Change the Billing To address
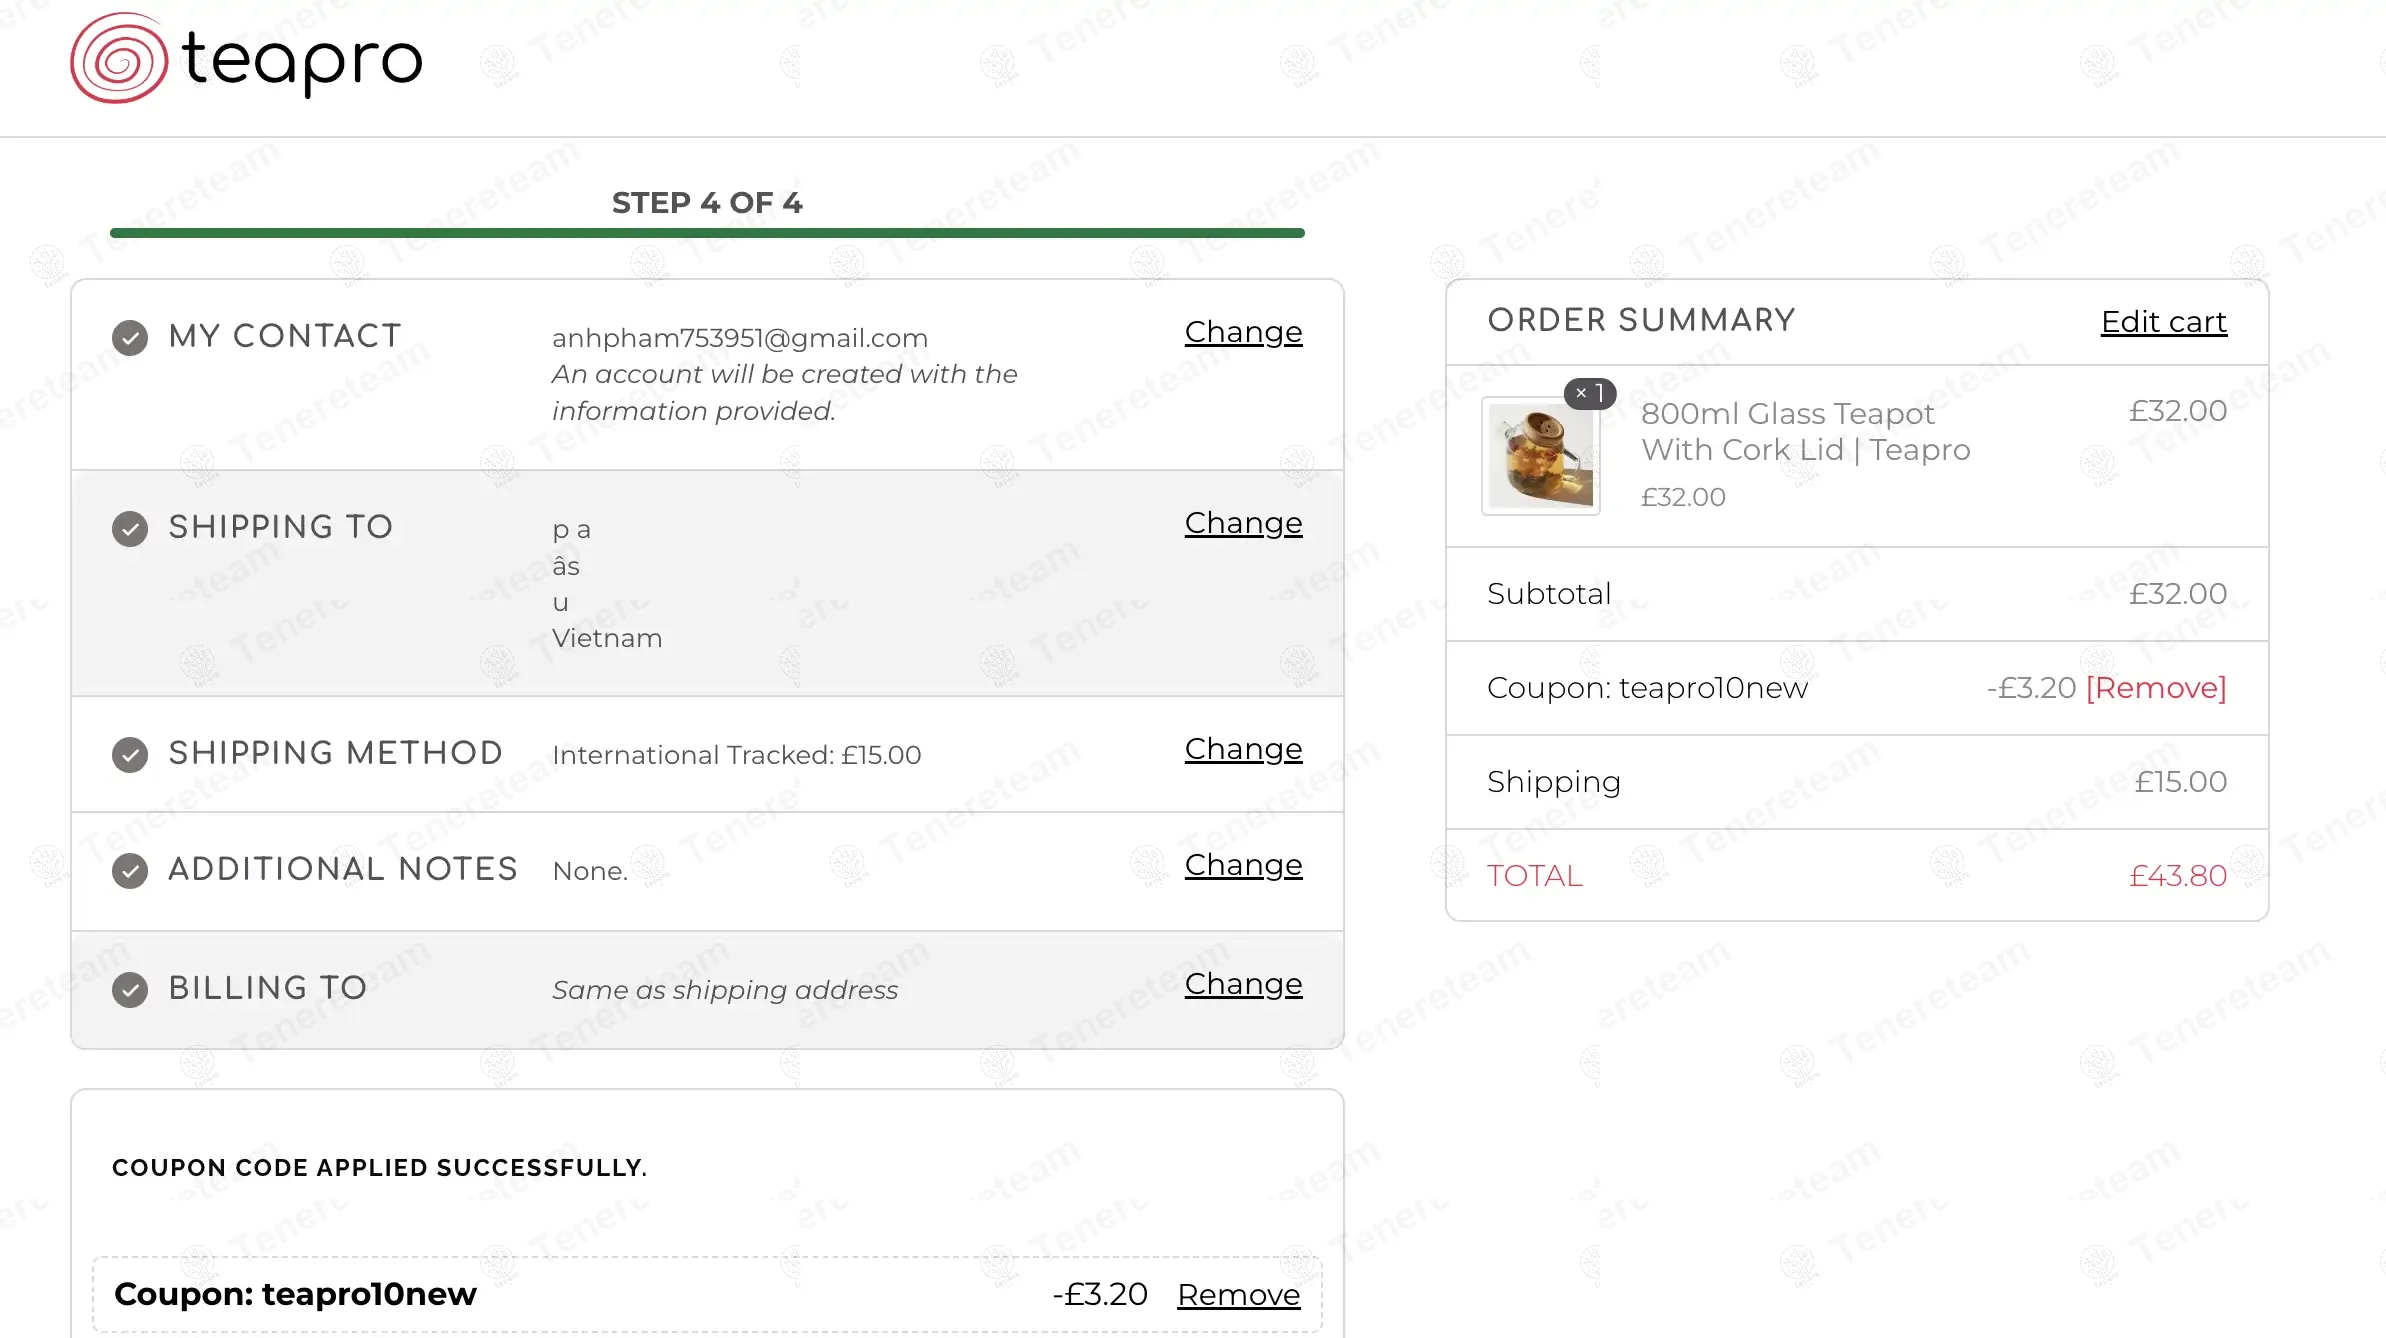Viewport: 2386px width, 1338px height. [x=1243, y=984]
